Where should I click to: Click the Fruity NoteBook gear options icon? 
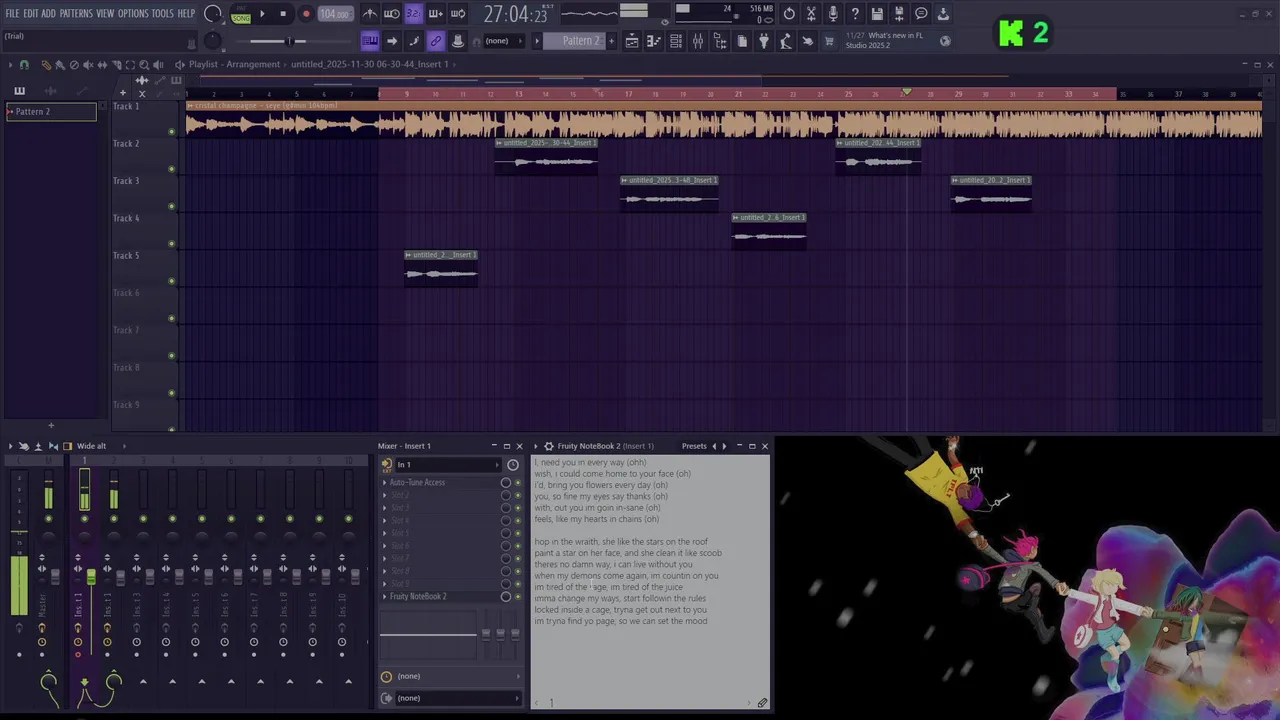548,446
